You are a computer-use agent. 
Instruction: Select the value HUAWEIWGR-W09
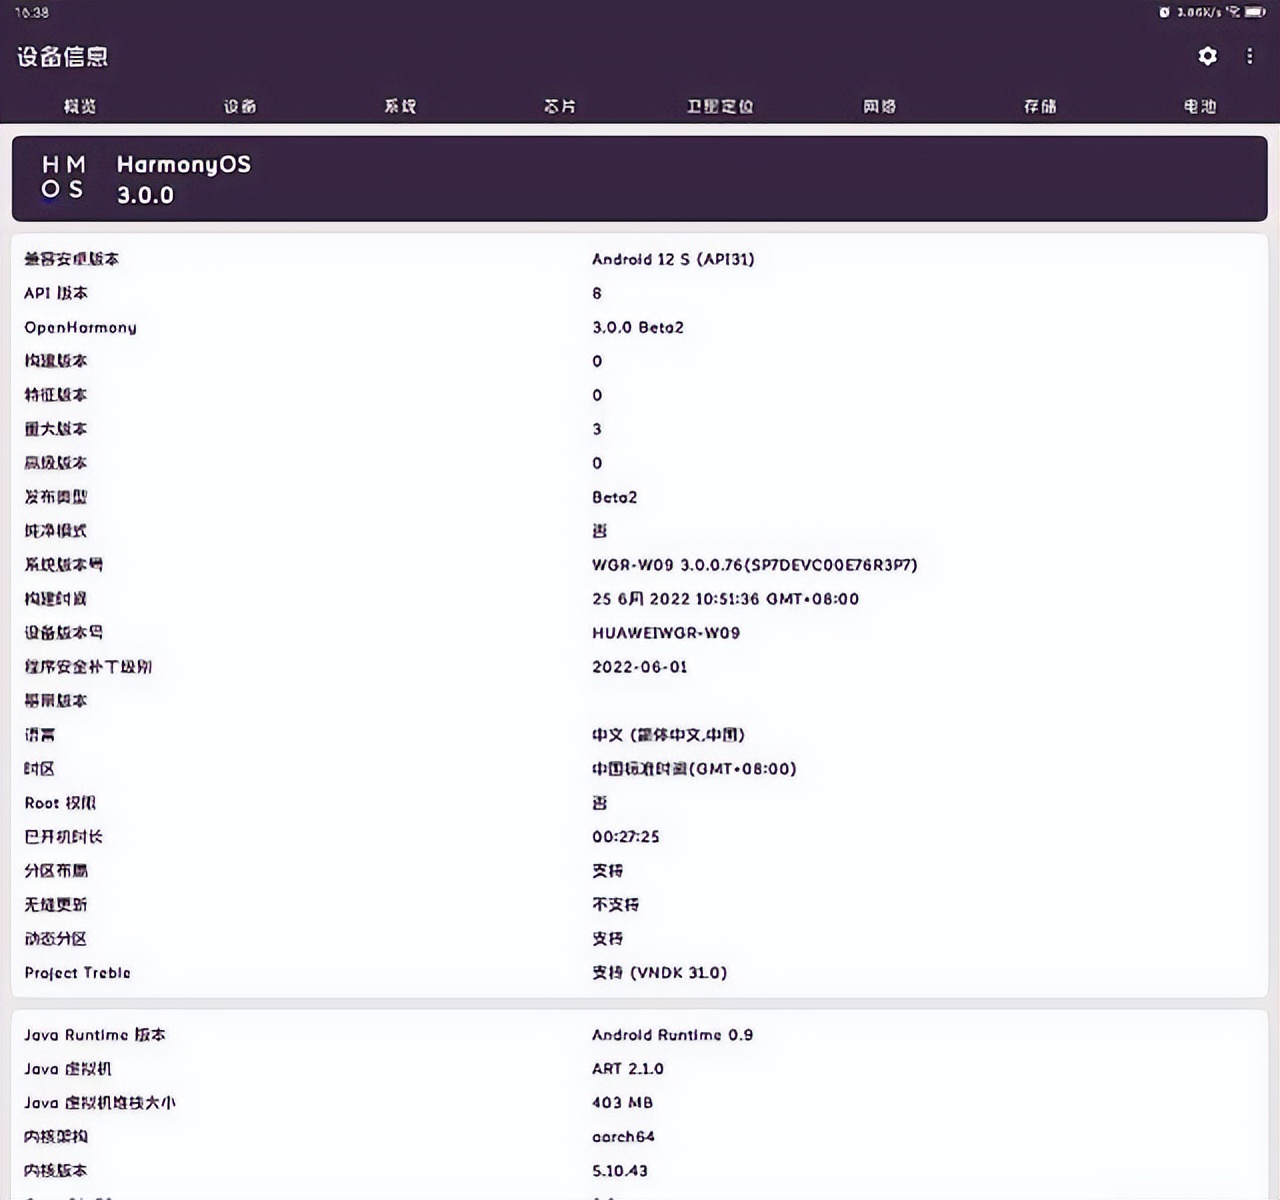coord(666,633)
